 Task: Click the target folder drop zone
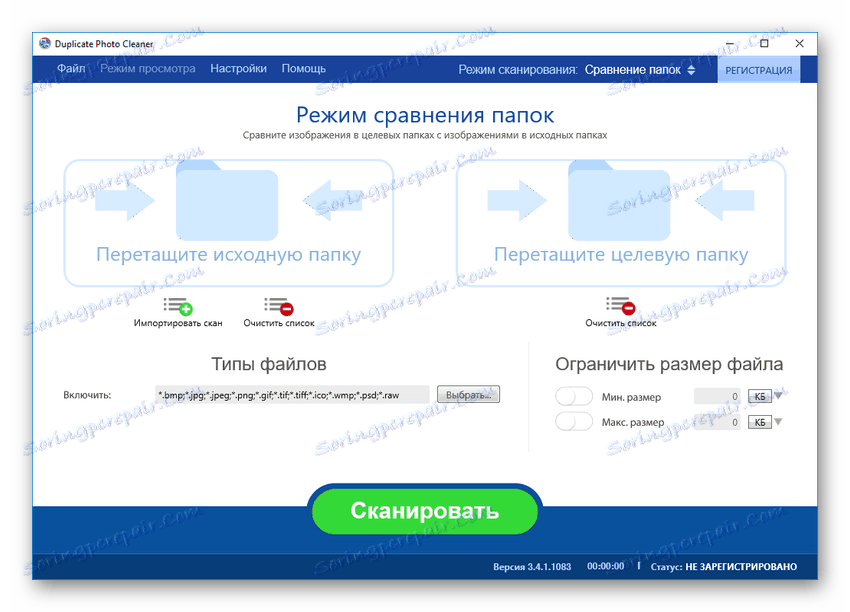621,223
